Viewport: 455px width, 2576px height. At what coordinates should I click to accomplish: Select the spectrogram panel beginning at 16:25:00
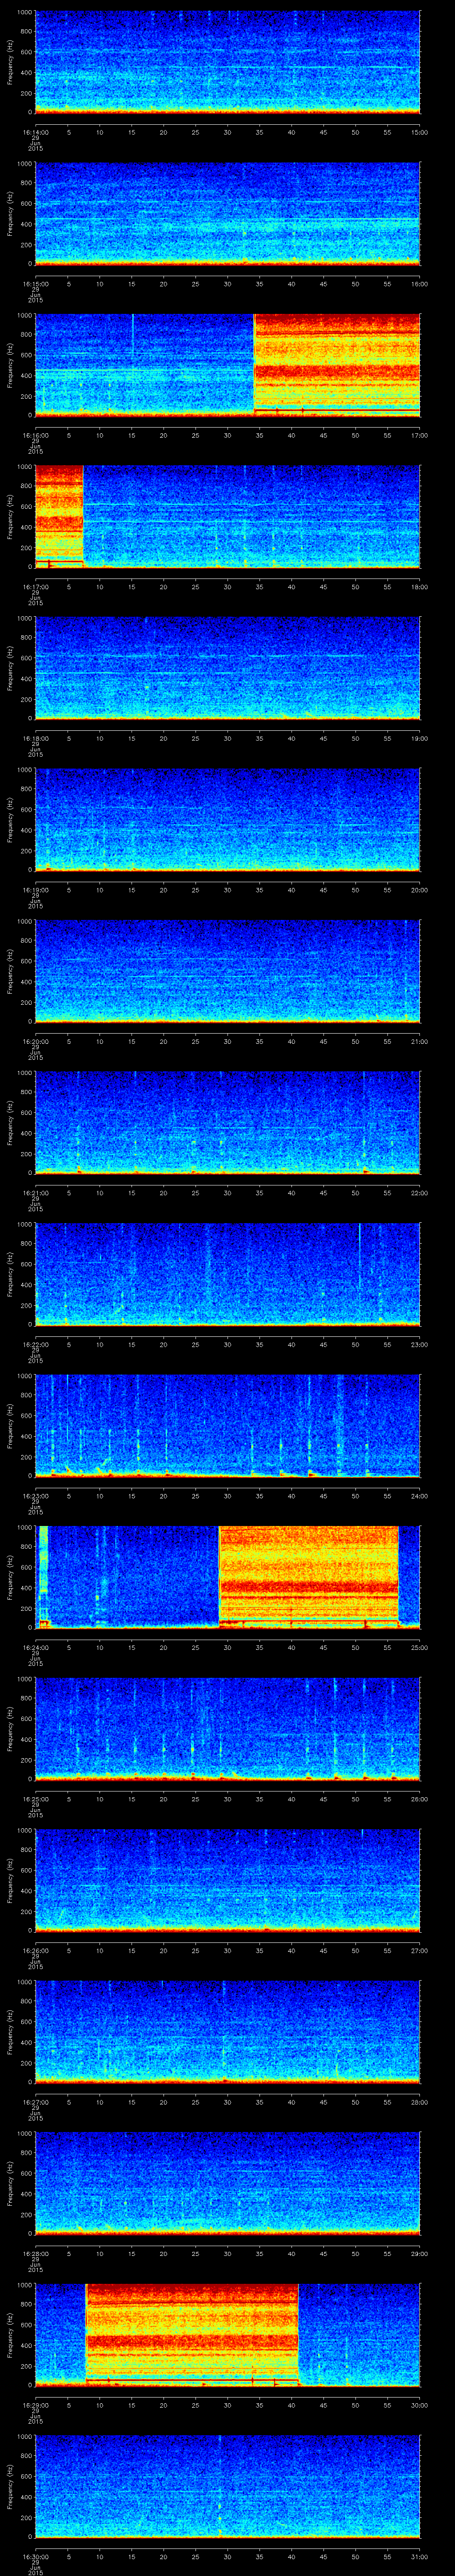(x=227, y=1728)
